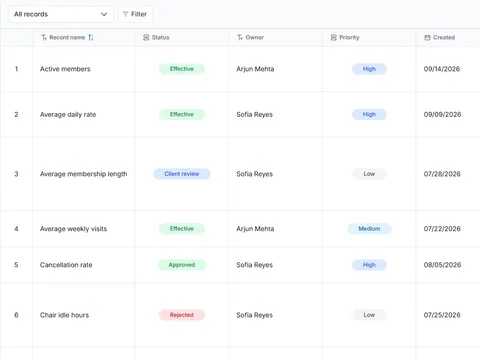
Task: Select row number 1
Action: [x=16, y=69]
